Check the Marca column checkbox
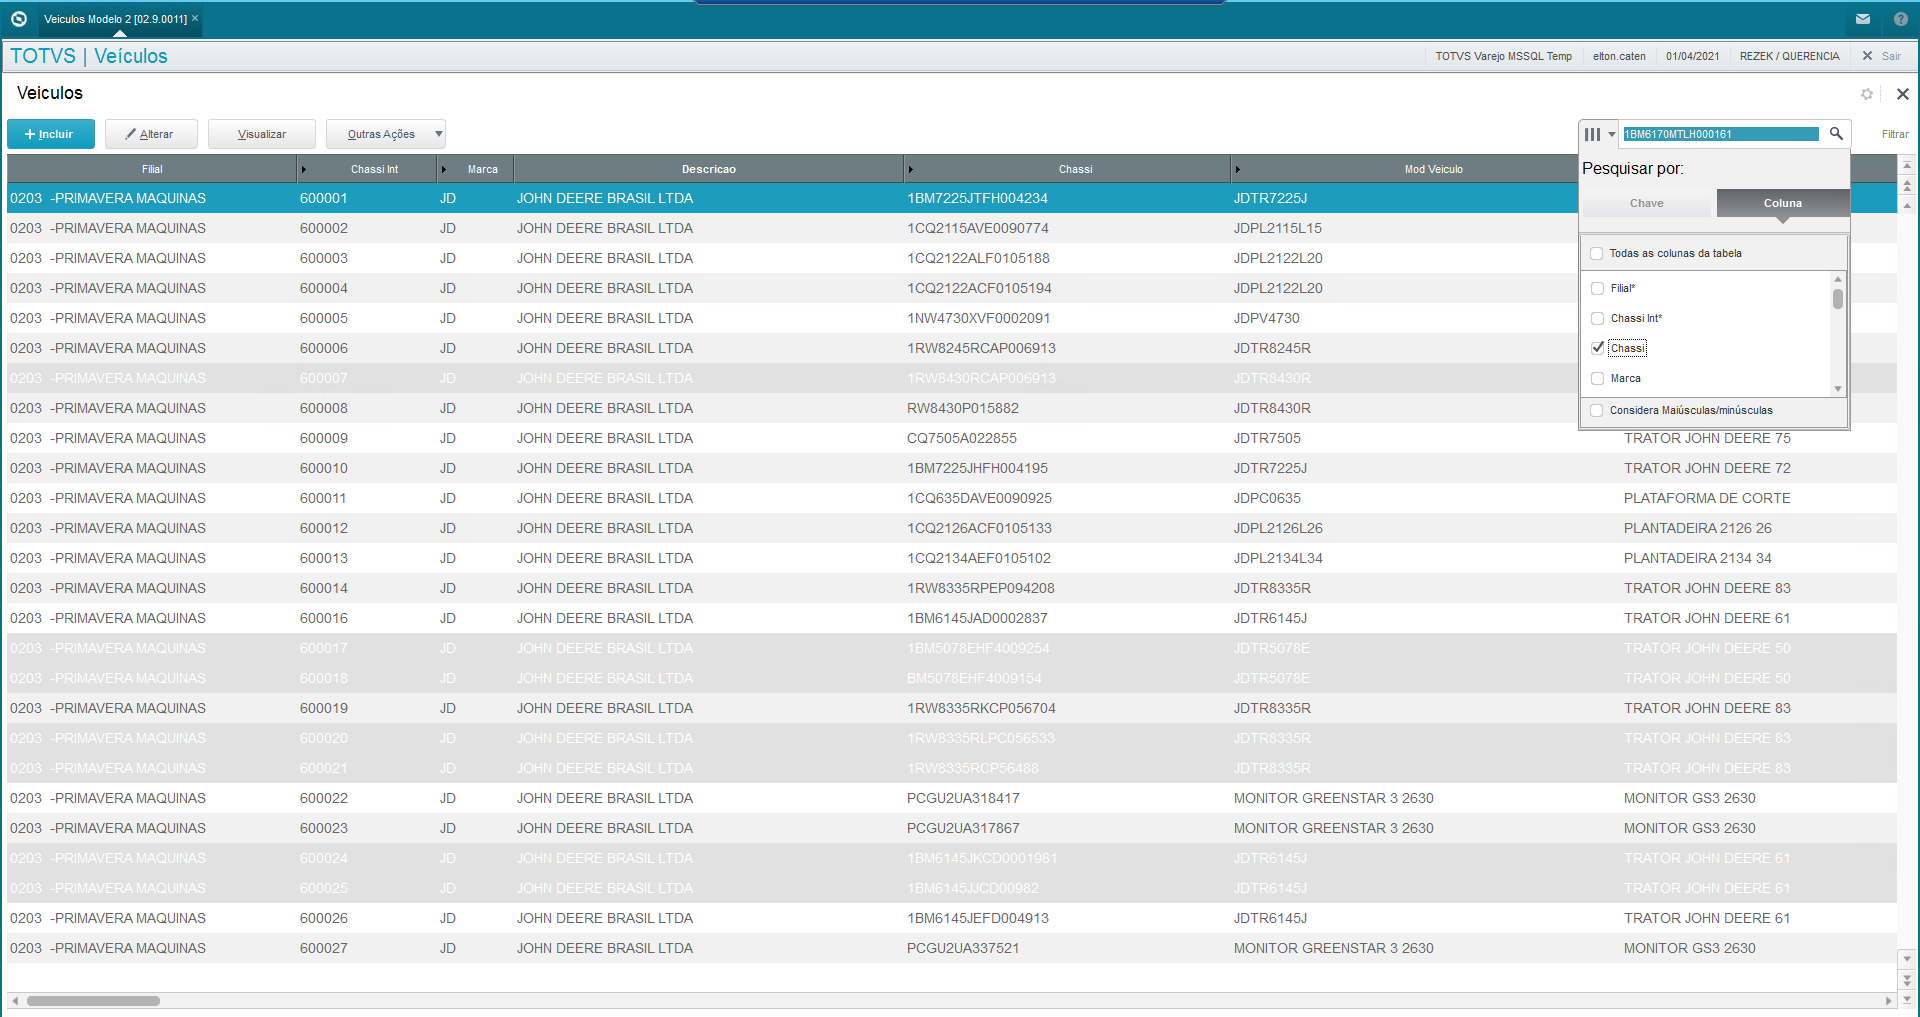The height and width of the screenshot is (1017, 1920). [x=1597, y=378]
